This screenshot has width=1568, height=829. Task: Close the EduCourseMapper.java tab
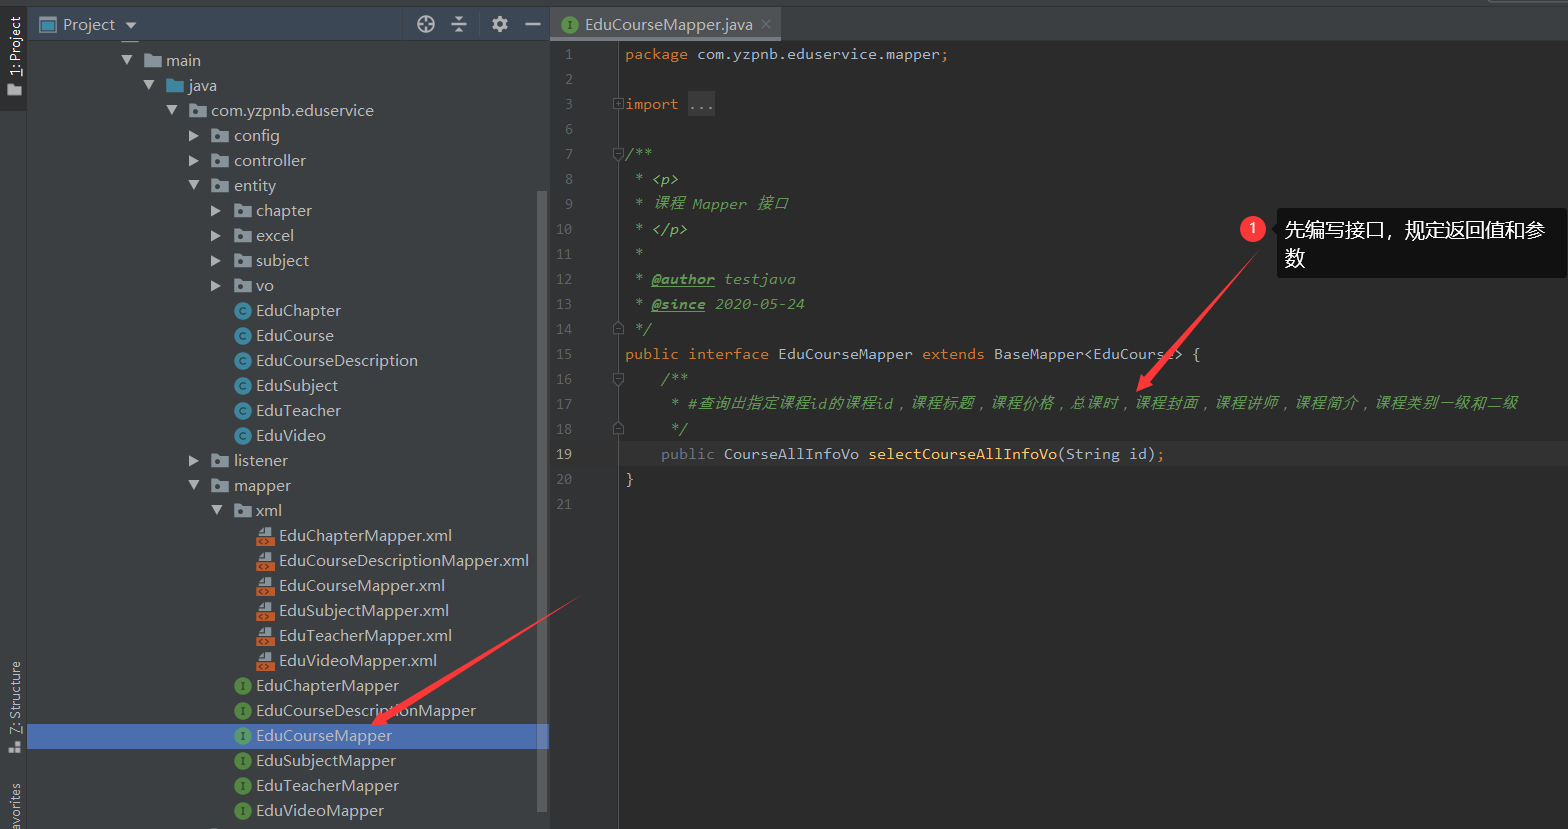click(766, 24)
